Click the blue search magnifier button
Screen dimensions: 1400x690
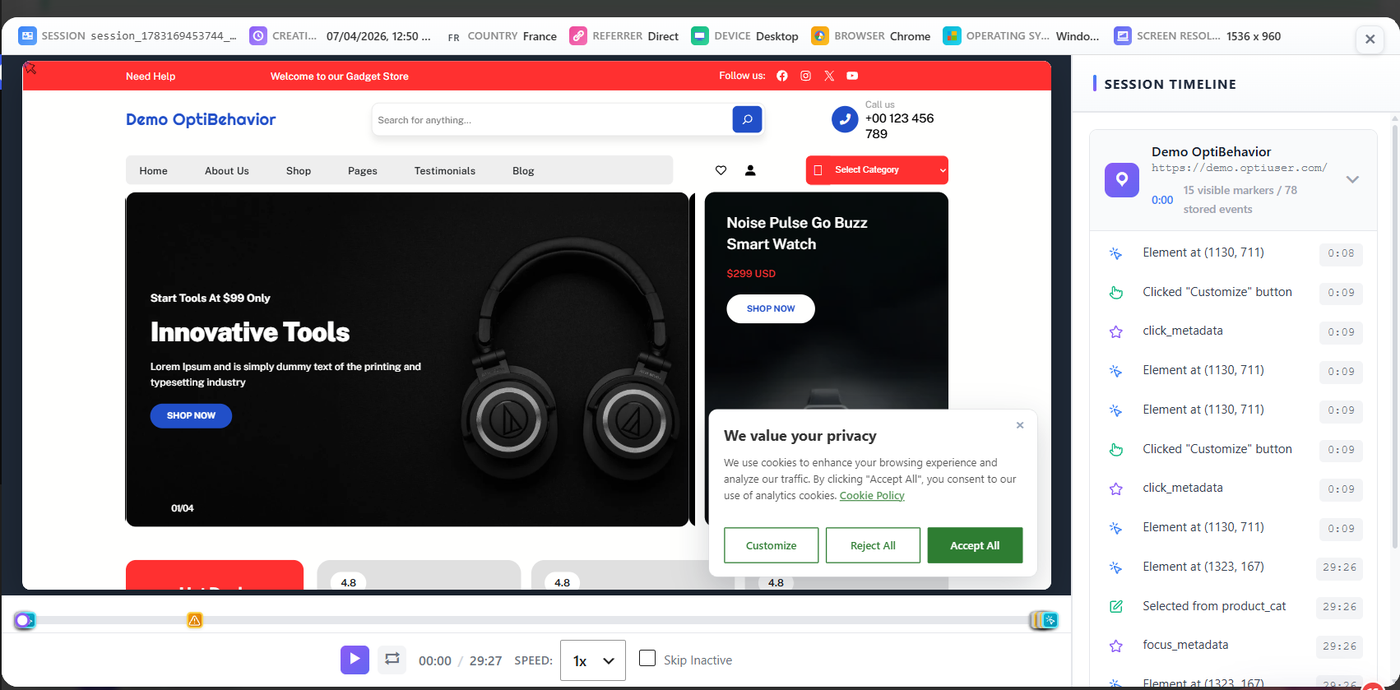pos(747,120)
